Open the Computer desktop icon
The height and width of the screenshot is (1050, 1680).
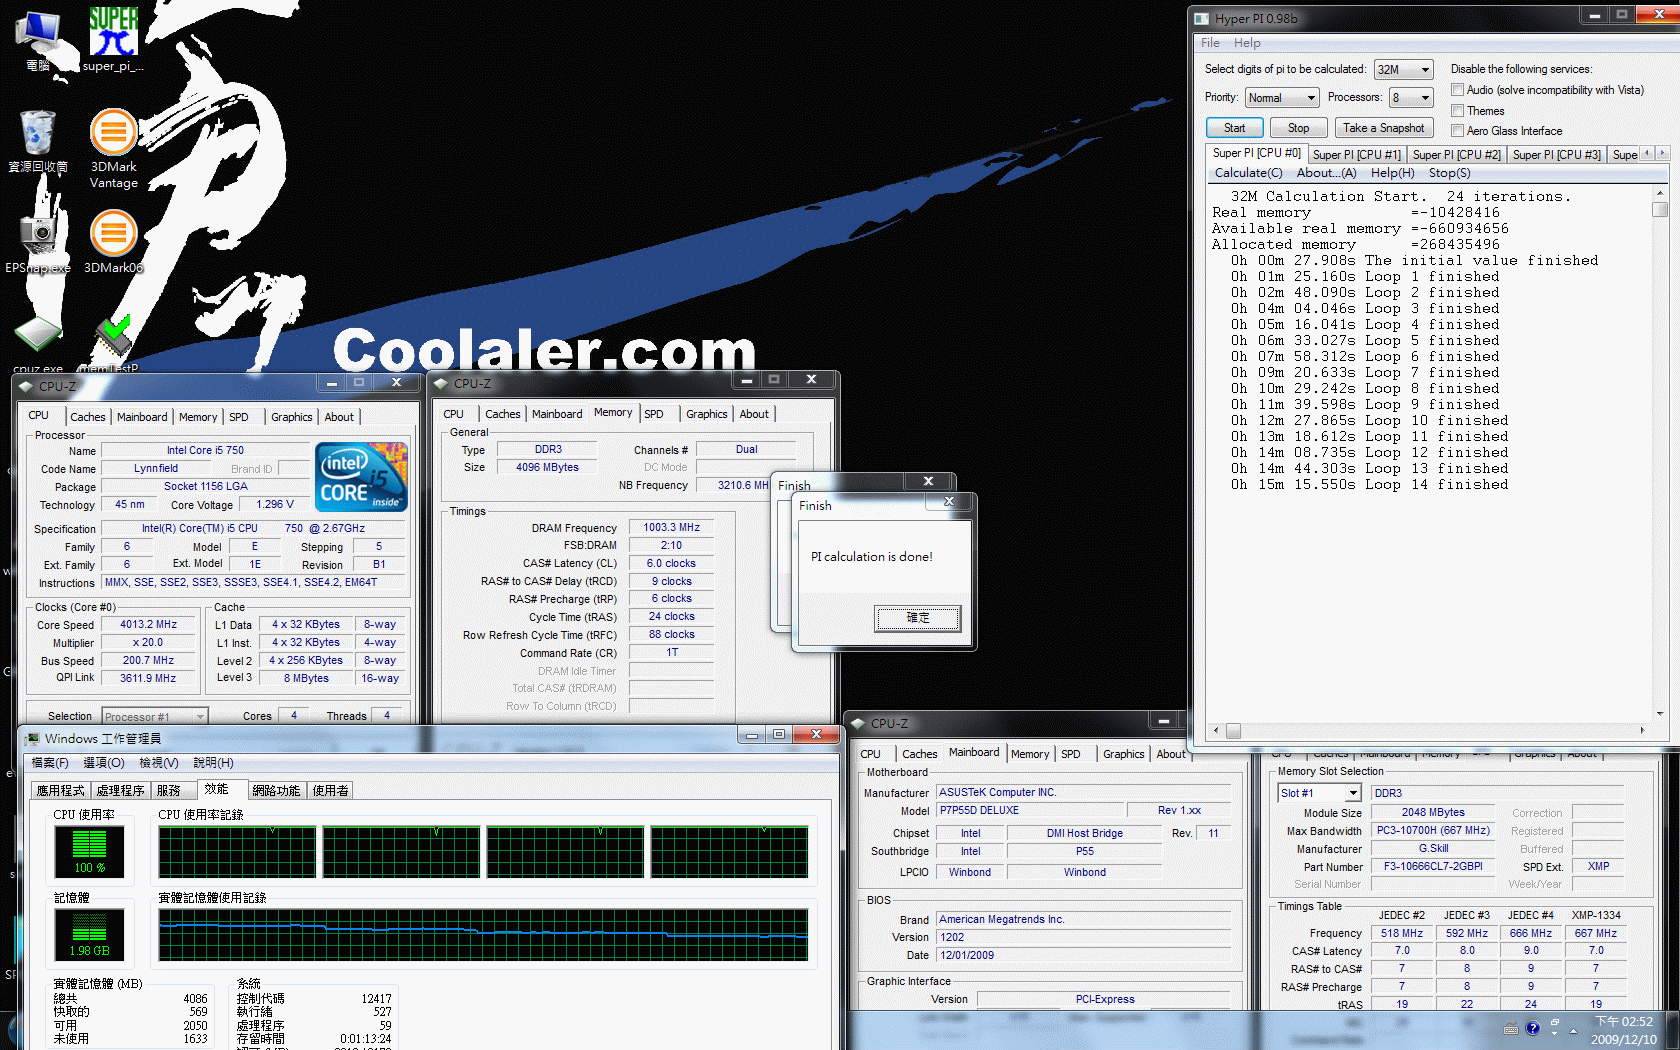tap(38, 40)
